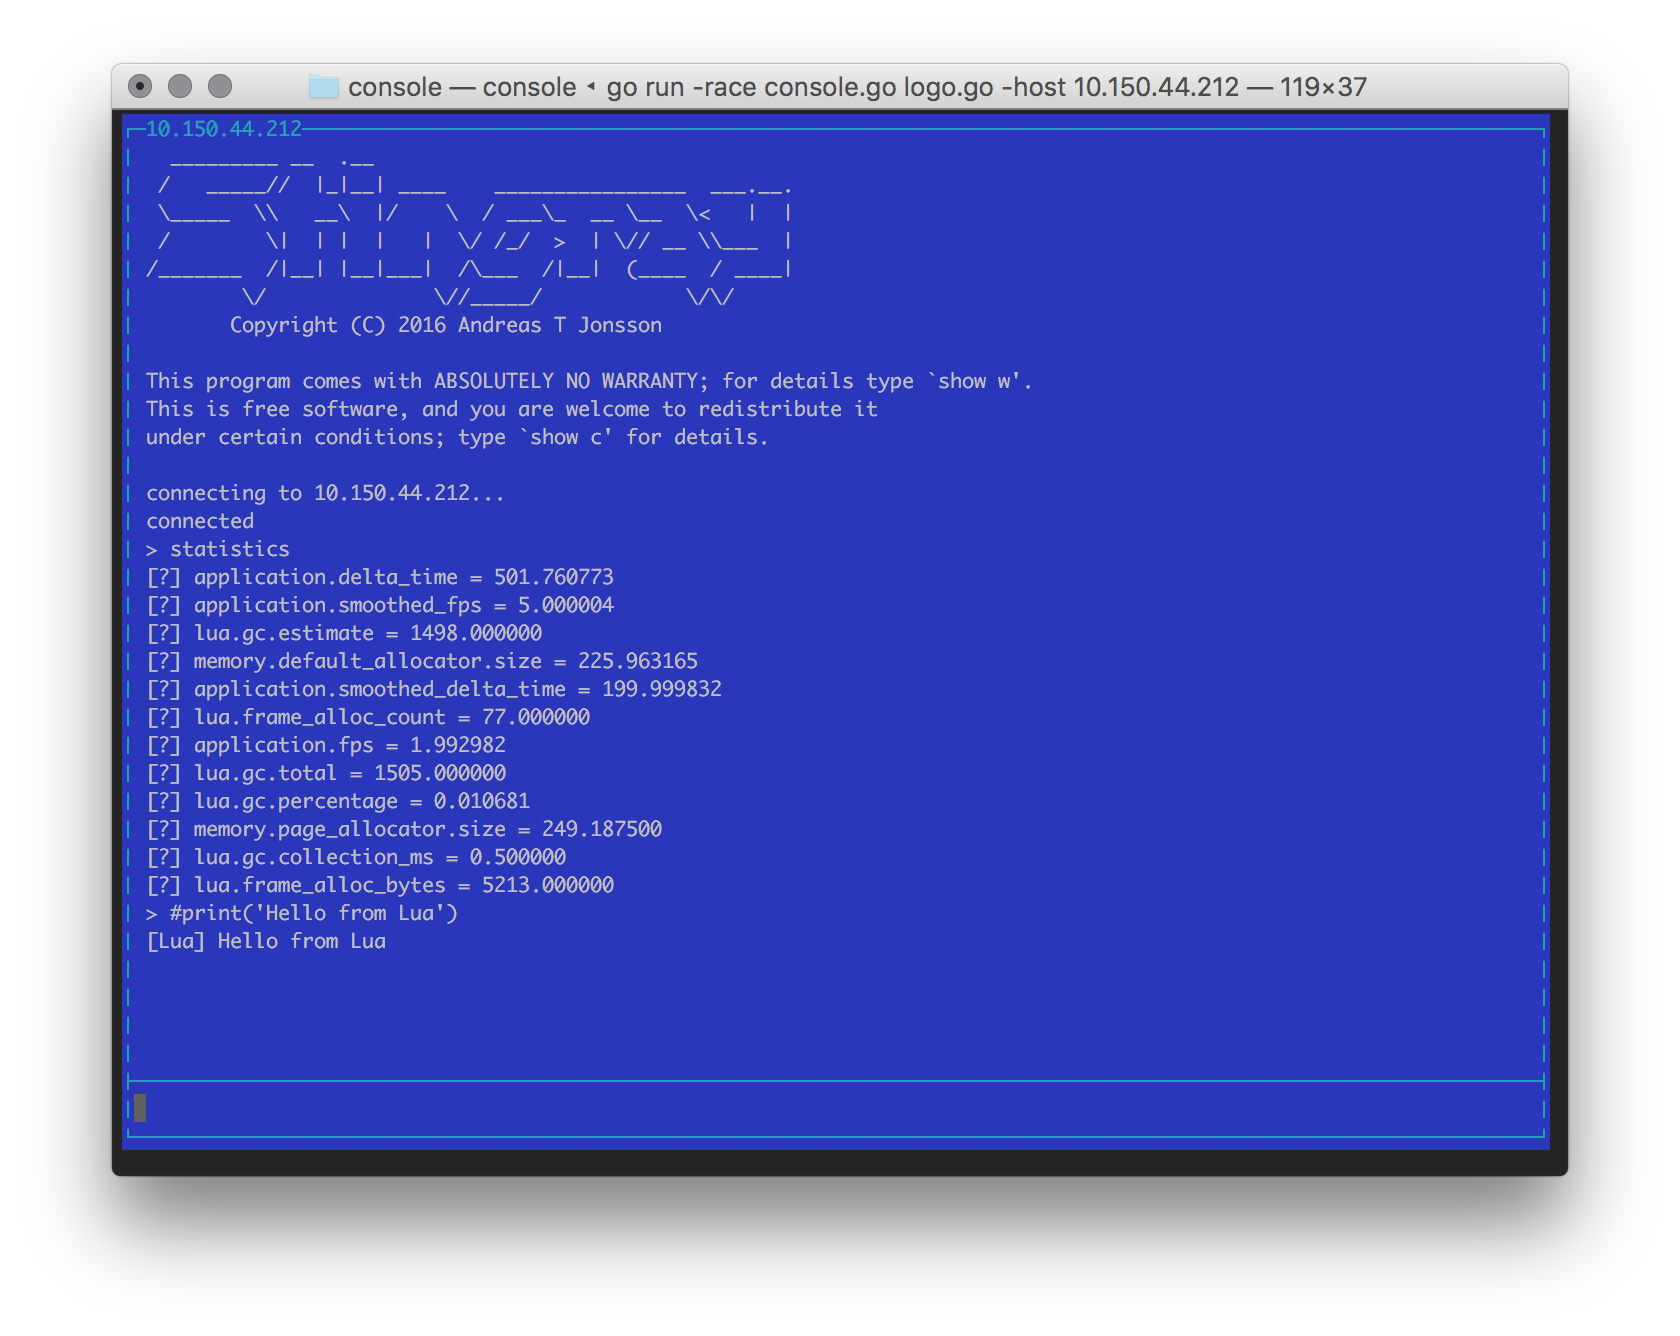Click the application.smoothed_delta_time line
Viewport: 1680px width, 1336px height.
434,689
